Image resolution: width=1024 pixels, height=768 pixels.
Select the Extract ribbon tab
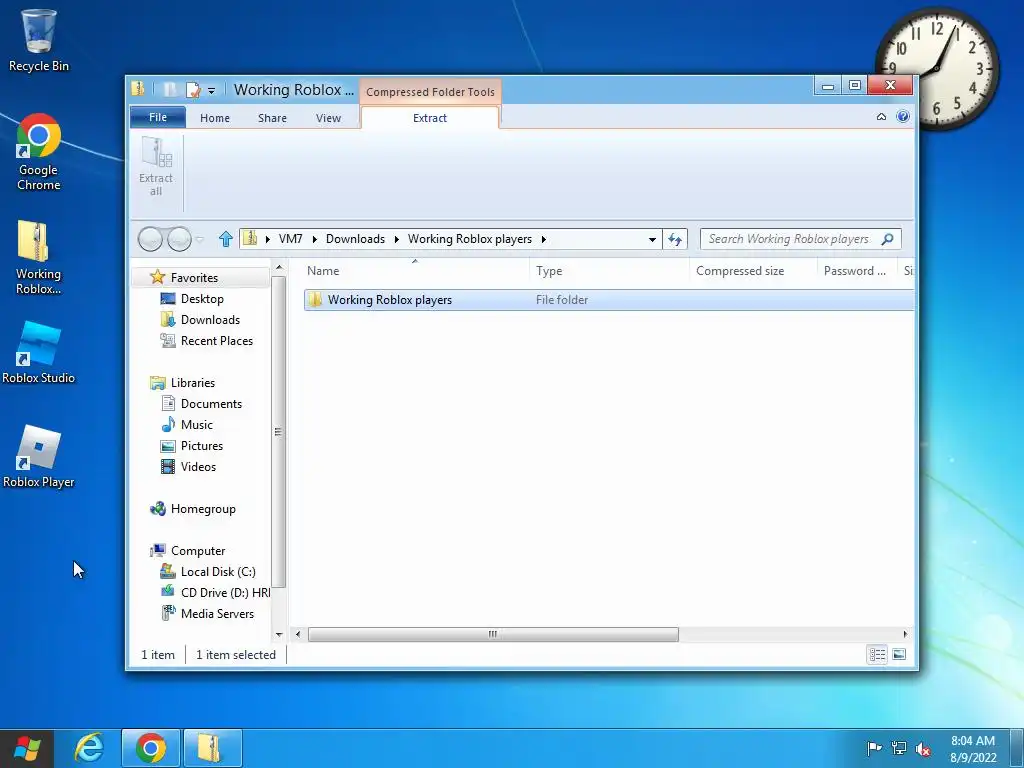(430, 118)
